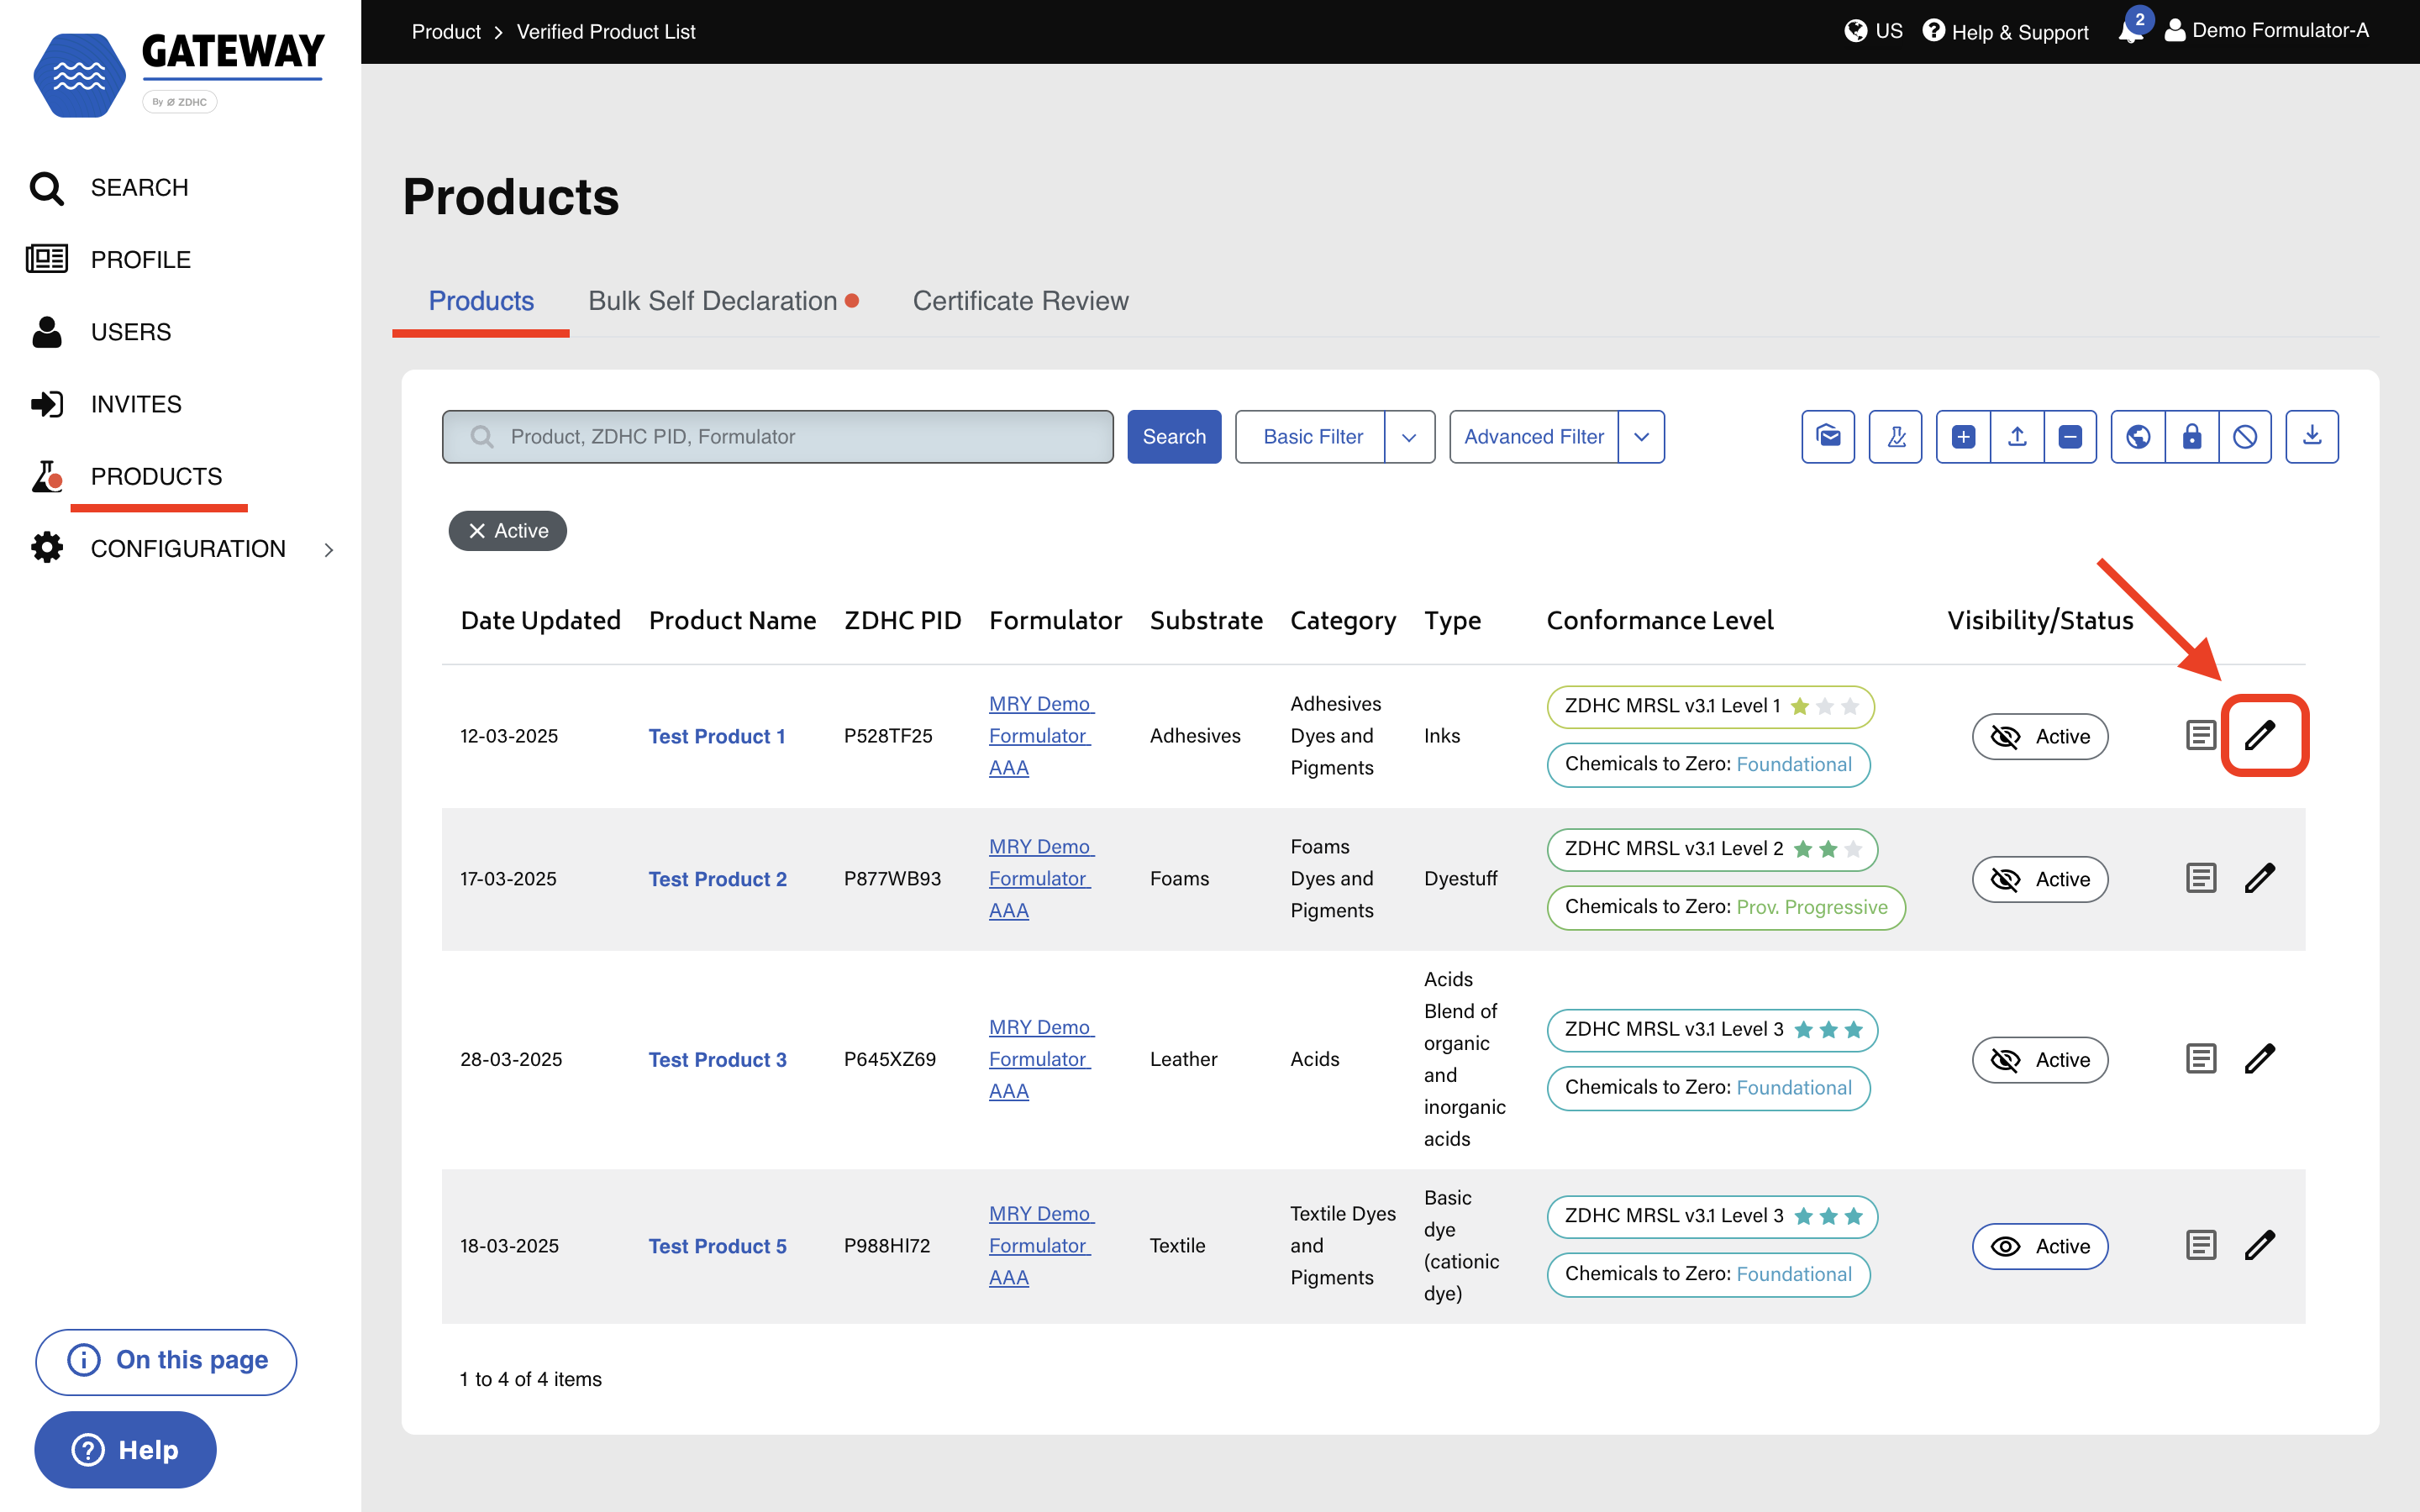The image size is (2420, 1512).
Task: Click the blue Search button
Action: tap(1174, 437)
